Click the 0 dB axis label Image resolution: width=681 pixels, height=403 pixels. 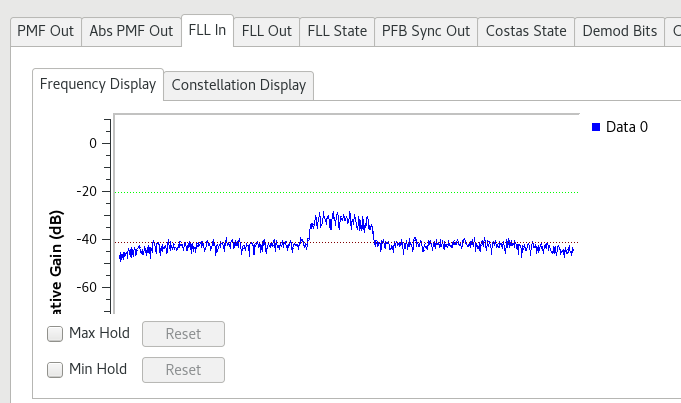pos(93,143)
